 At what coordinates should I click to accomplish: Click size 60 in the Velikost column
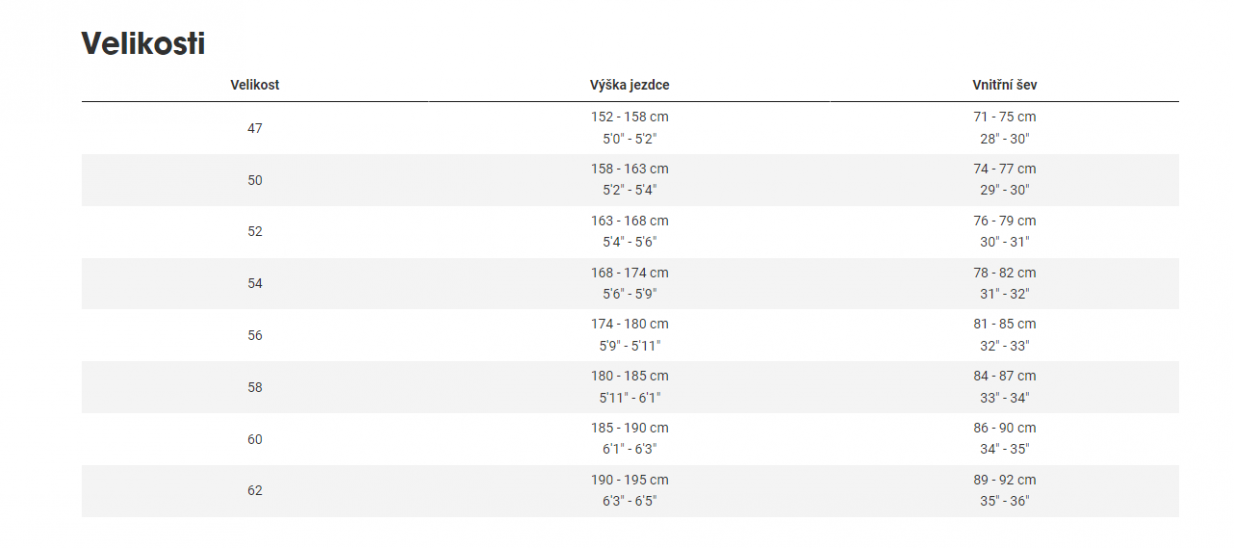[x=255, y=439]
